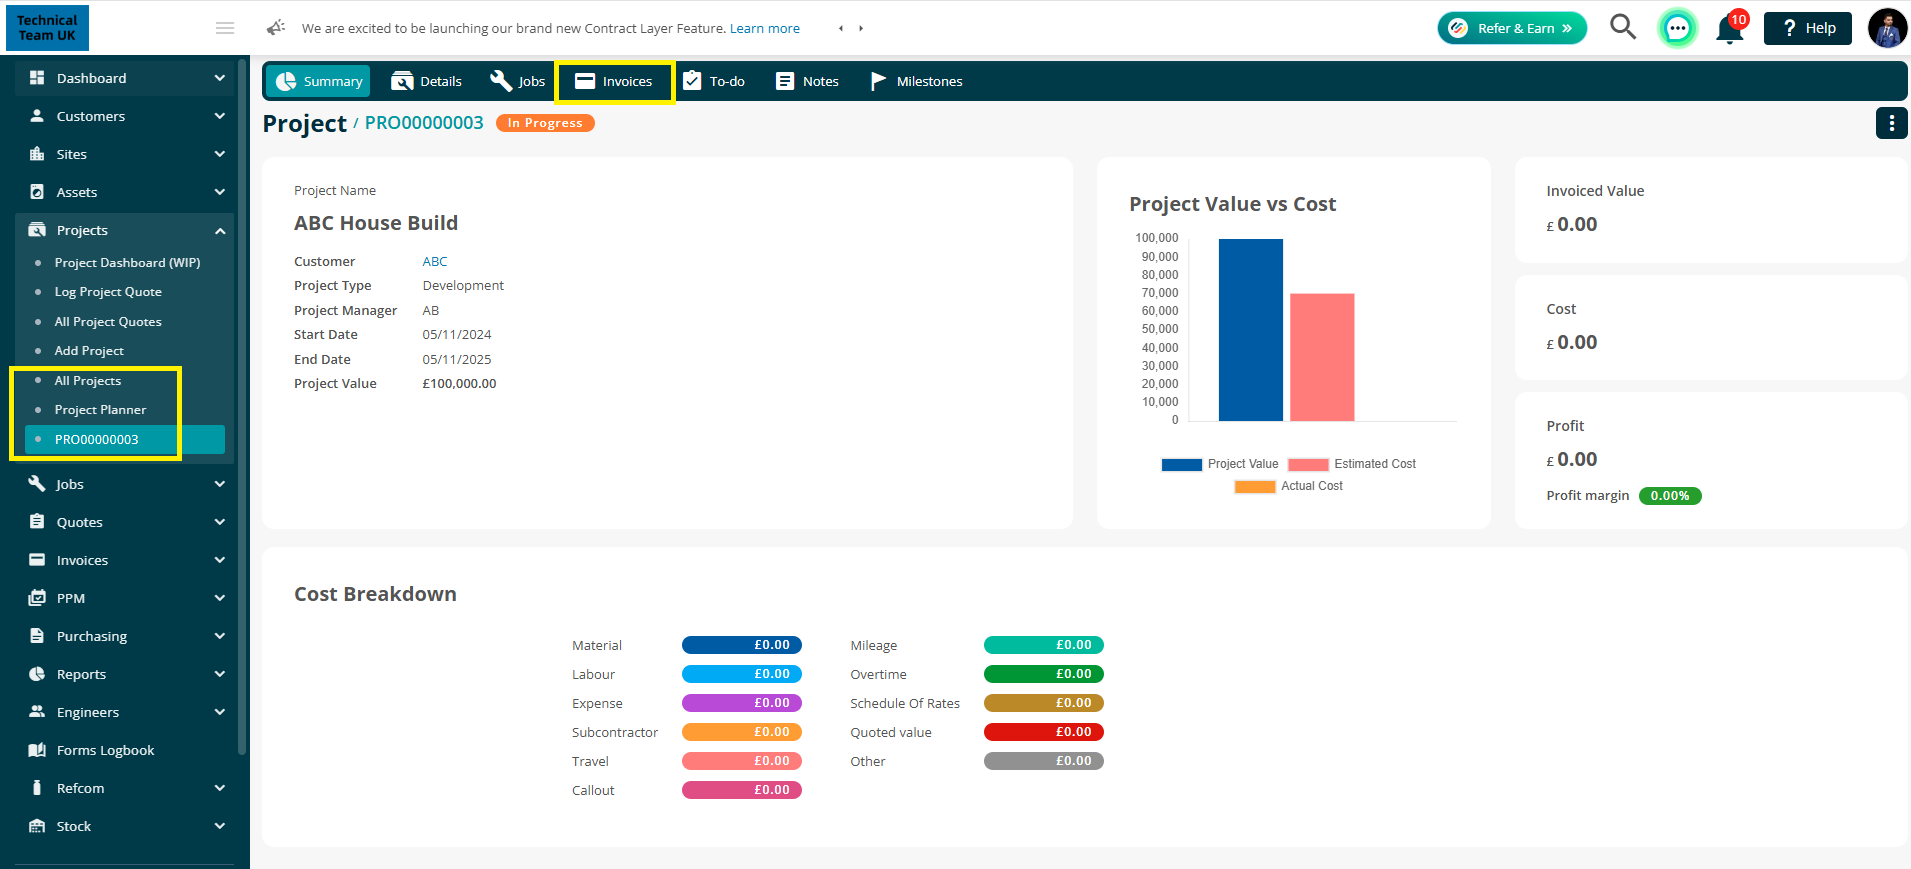Viewport: 1911px width, 869px height.
Task: Click the blue Project Value bar
Action: click(1250, 330)
